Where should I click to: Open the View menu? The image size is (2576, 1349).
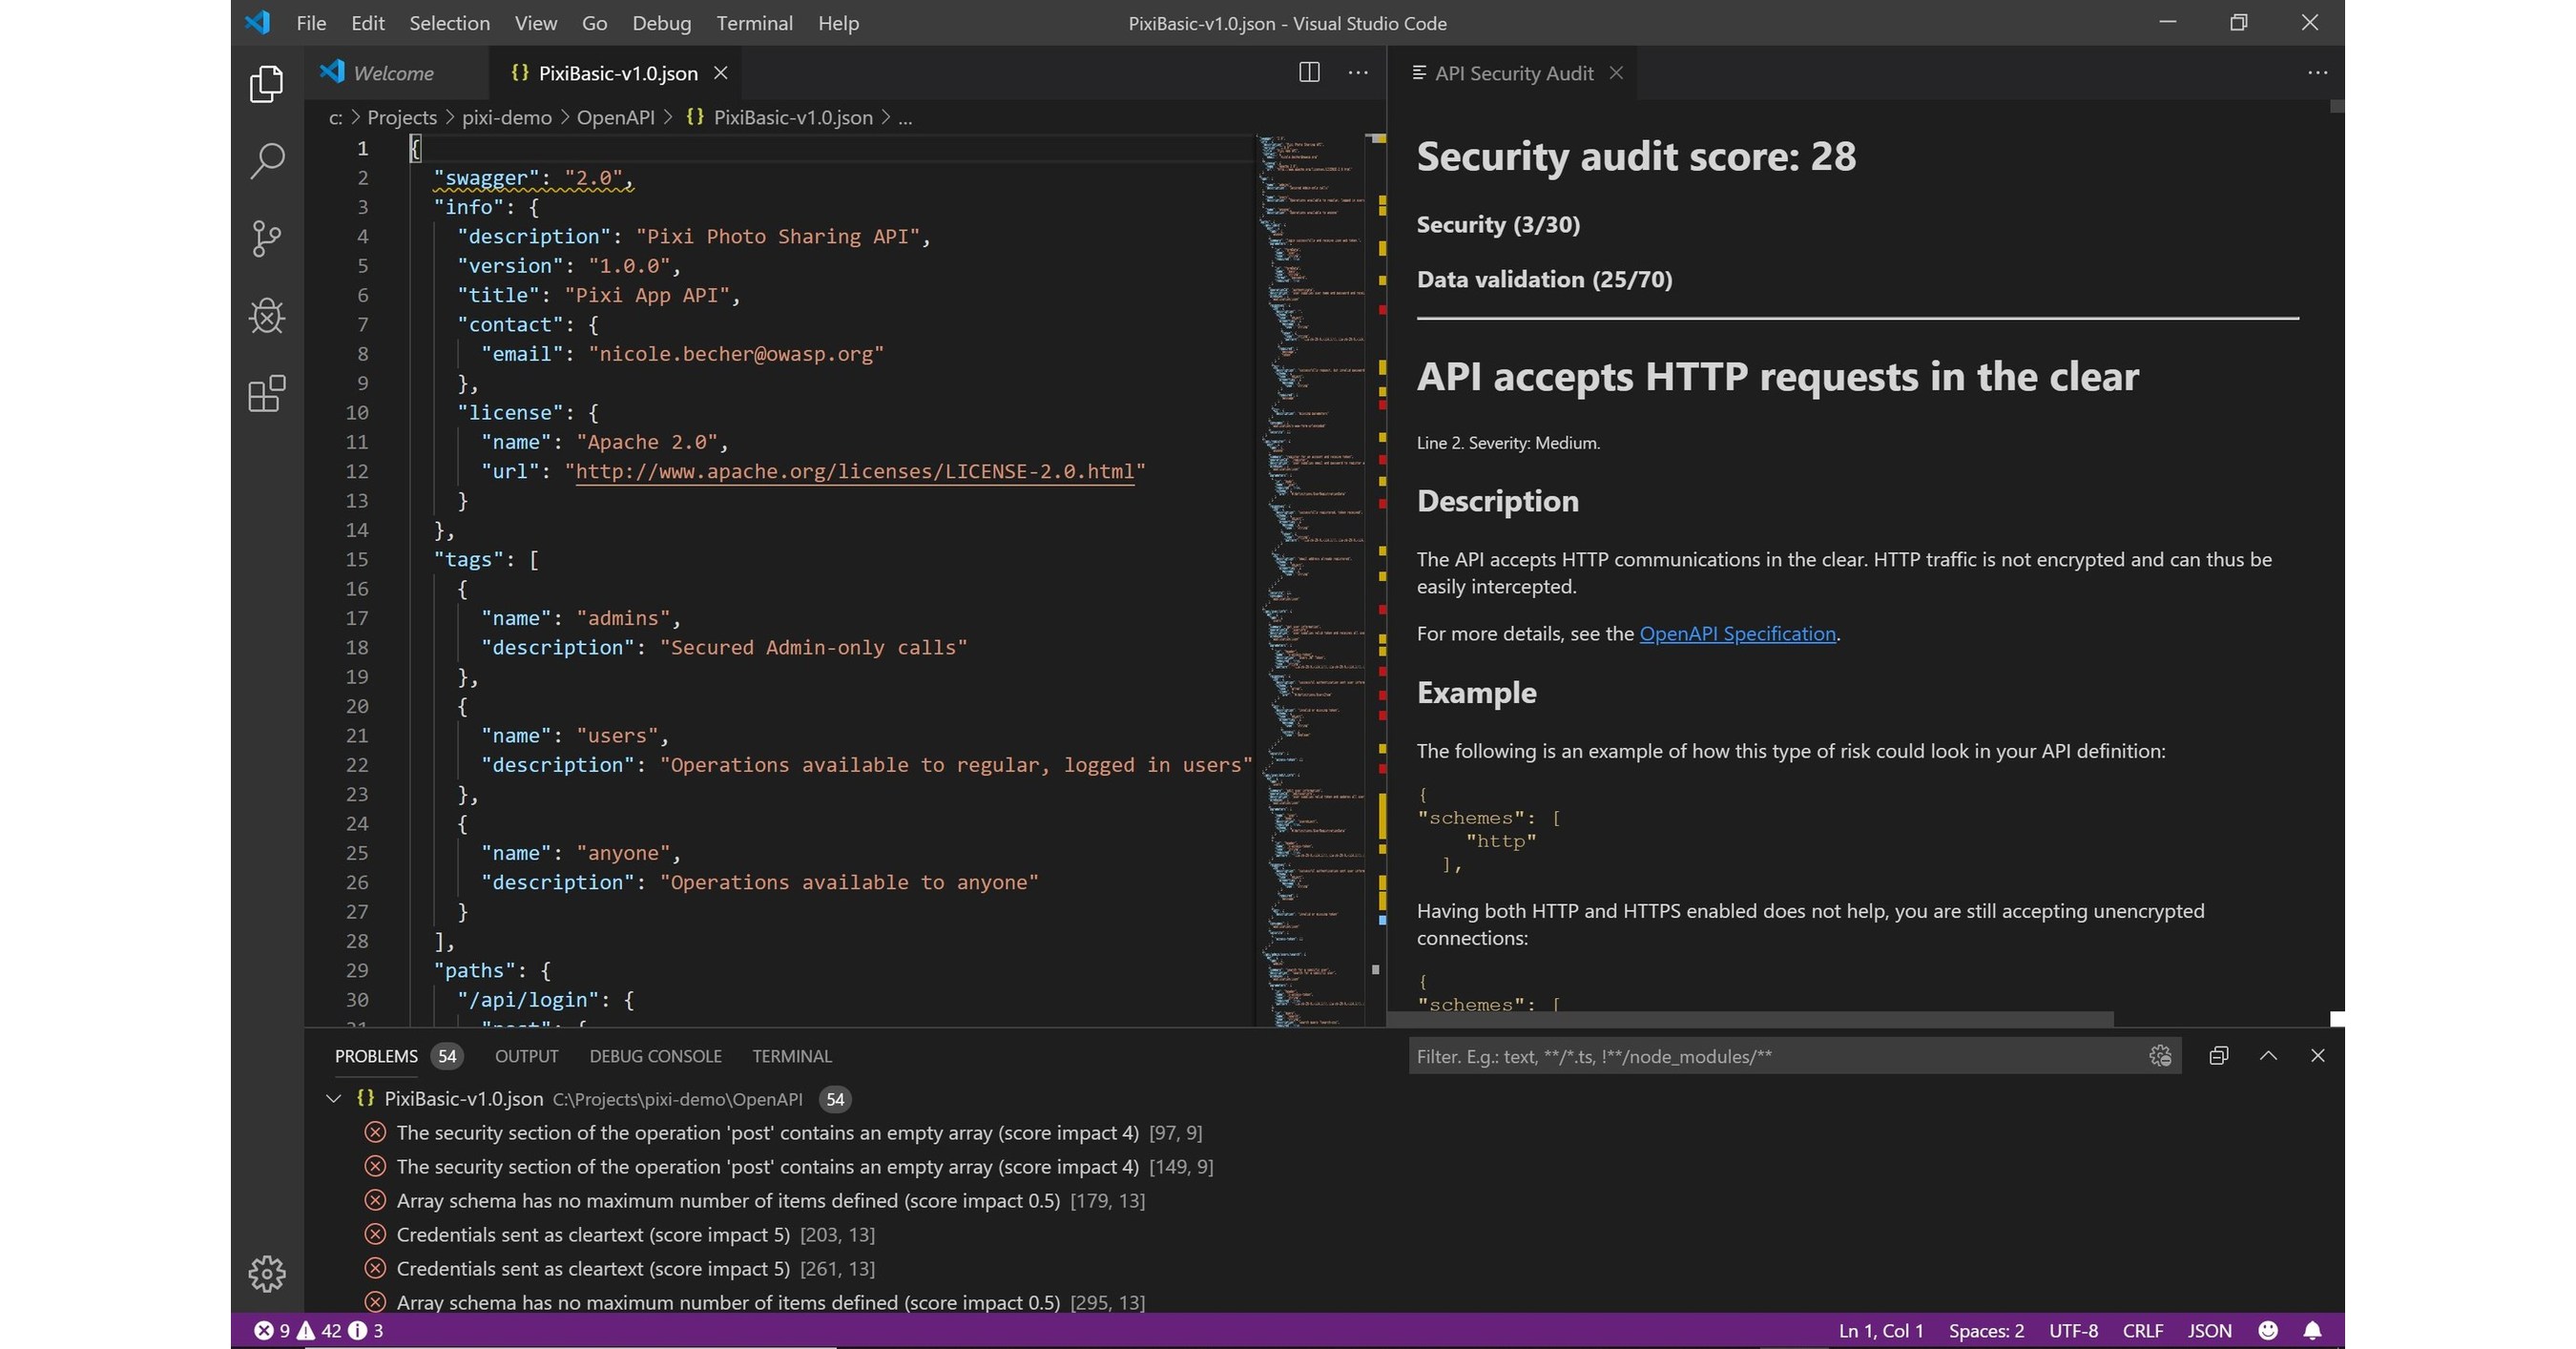pyautogui.click(x=536, y=23)
